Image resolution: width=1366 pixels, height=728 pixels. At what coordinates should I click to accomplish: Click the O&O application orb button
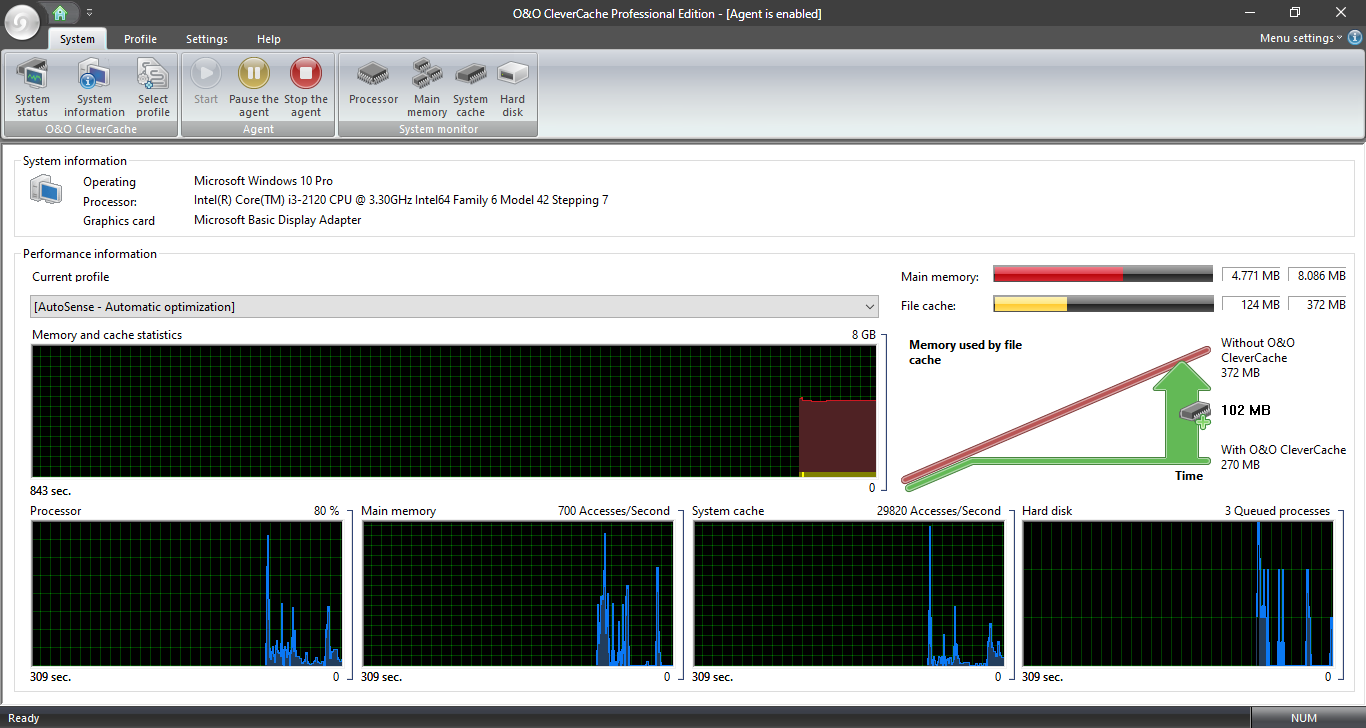[x=22, y=22]
